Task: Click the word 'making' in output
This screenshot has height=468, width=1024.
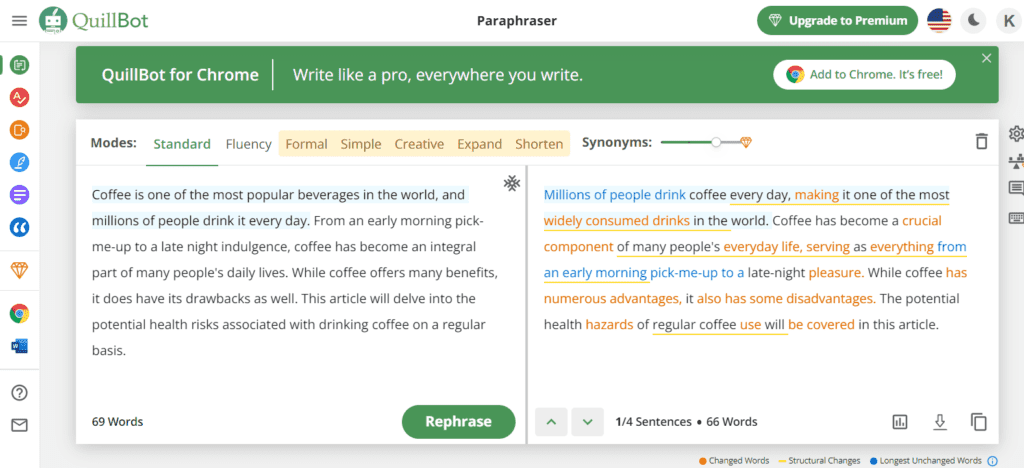Action: click(x=816, y=195)
